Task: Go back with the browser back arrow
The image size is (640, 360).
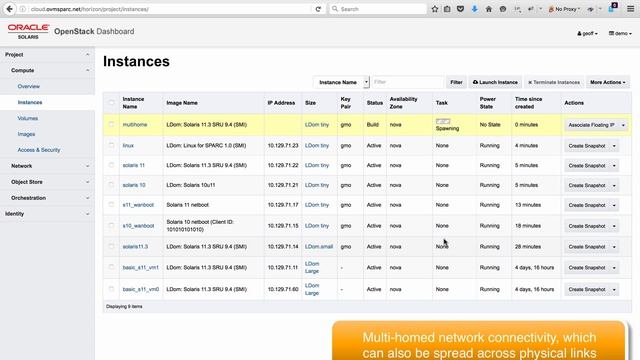Action: click(x=9, y=9)
